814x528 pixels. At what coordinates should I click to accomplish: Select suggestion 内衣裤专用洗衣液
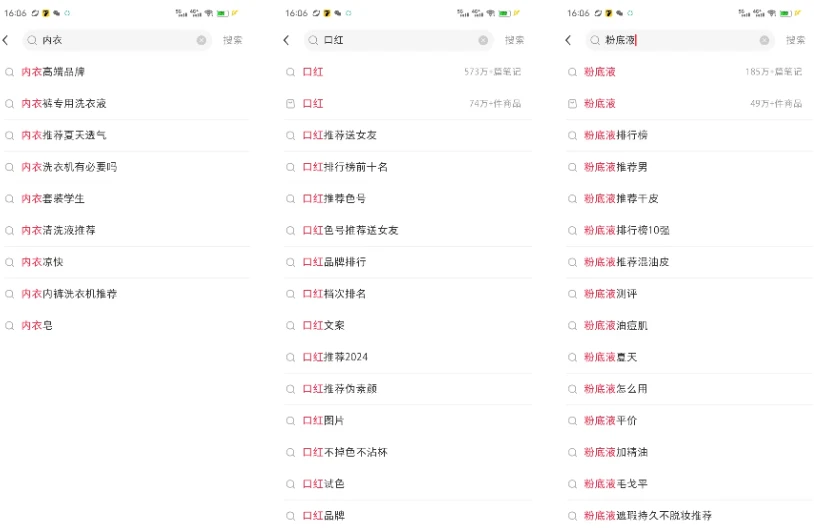(x=63, y=103)
